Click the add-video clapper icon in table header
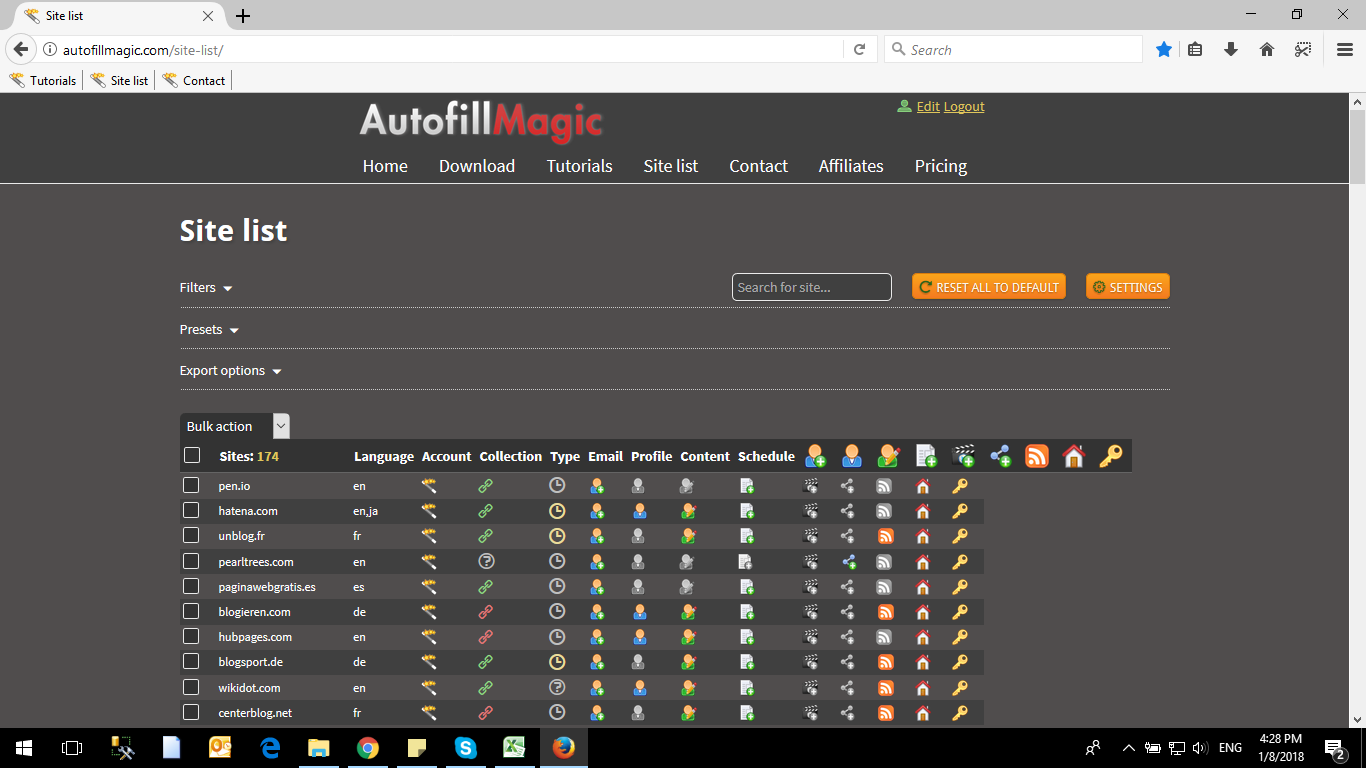 pos(964,456)
